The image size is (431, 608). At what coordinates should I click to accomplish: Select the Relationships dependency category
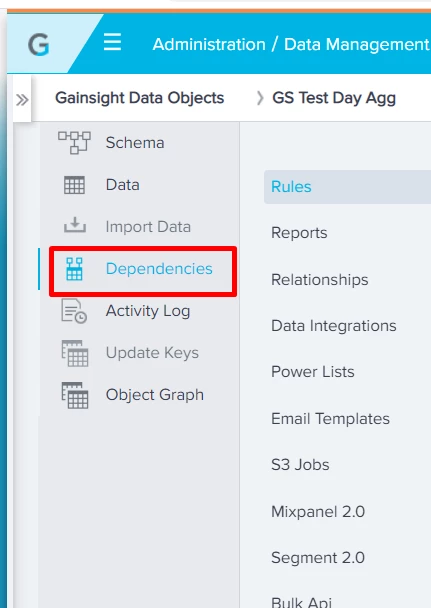[320, 280]
